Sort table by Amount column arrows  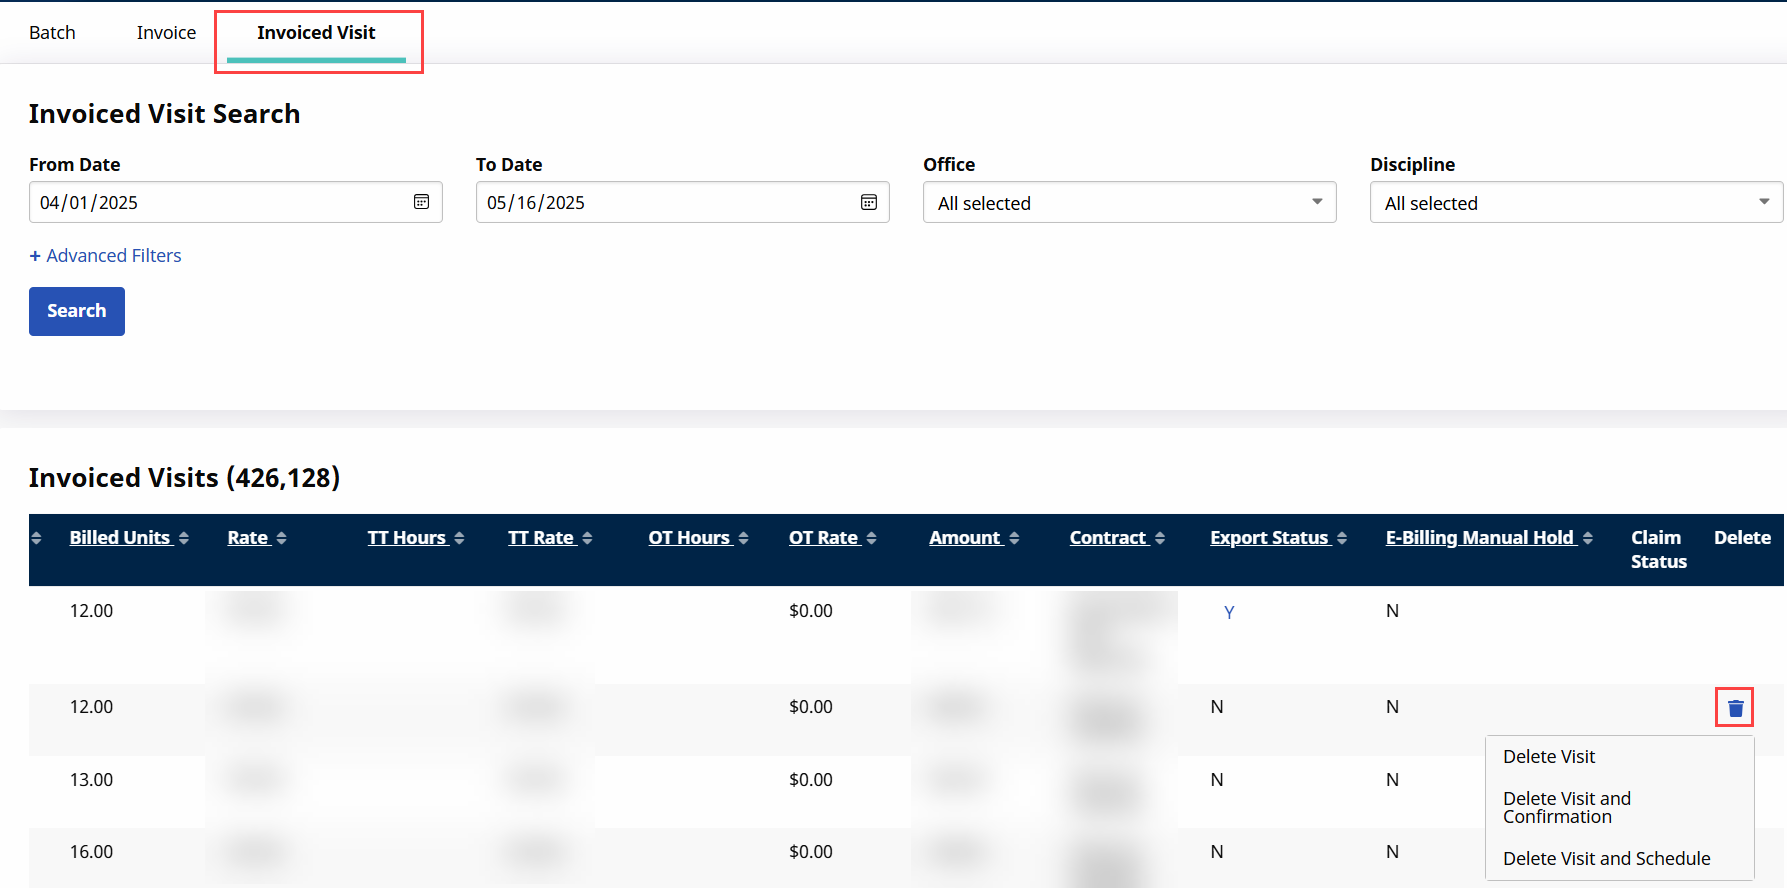point(1014,538)
